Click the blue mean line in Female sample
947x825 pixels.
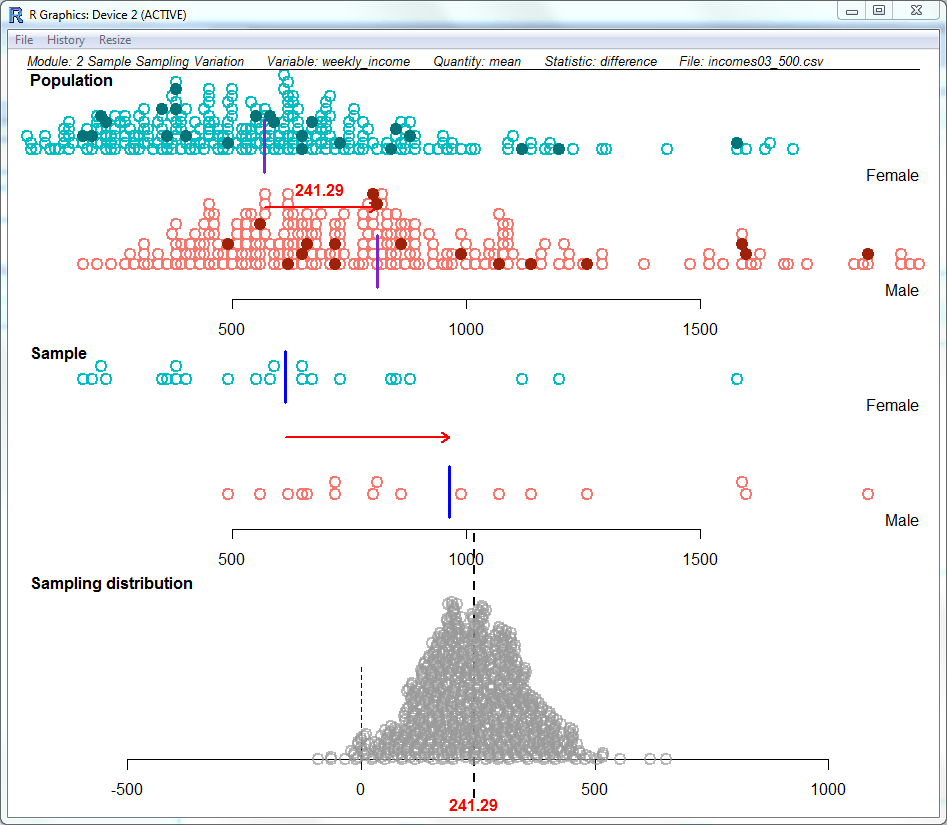[x=286, y=377]
